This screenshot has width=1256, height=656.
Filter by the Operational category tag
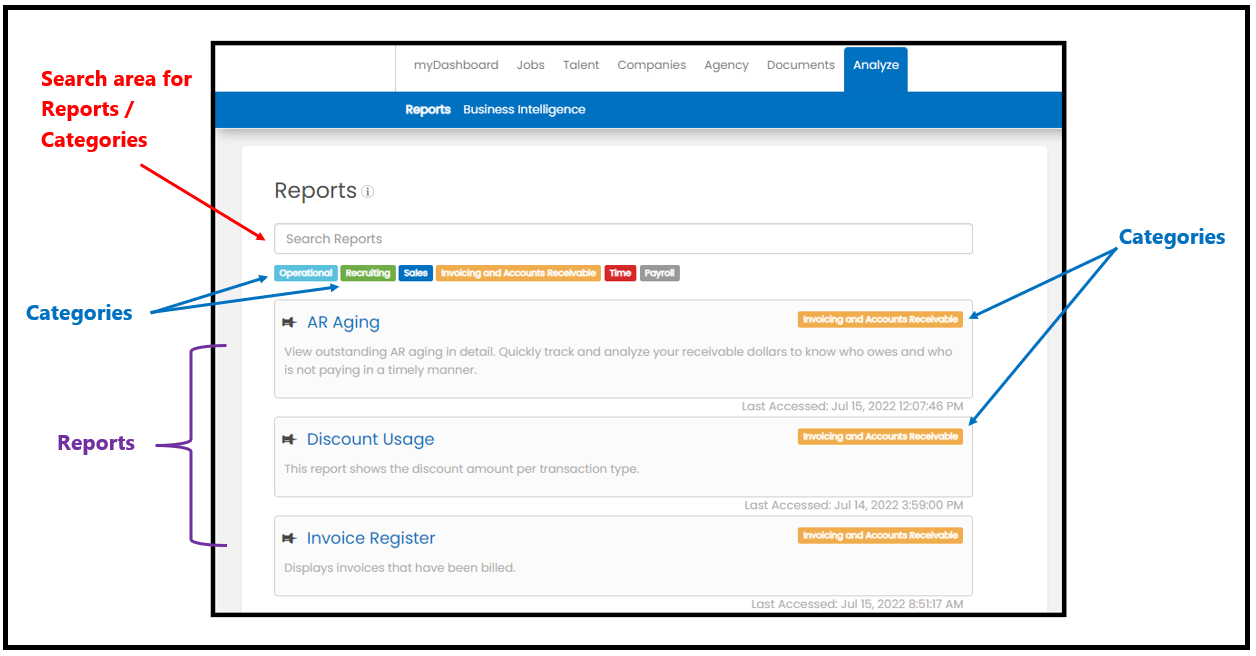pos(306,273)
